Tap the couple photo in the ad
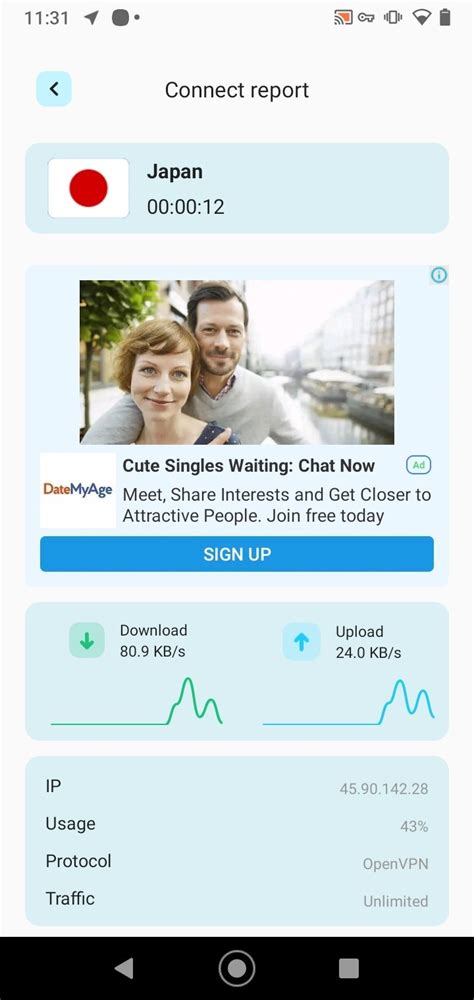 click(x=237, y=362)
